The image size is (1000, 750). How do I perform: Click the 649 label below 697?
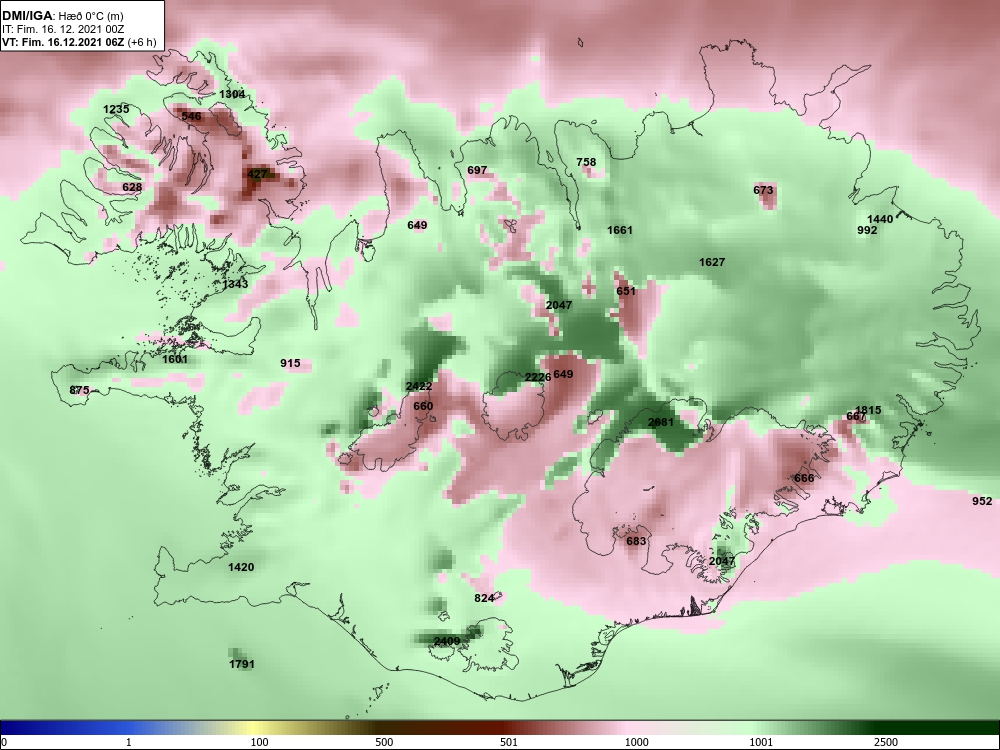pyautogui.click(x=417, y=225)
